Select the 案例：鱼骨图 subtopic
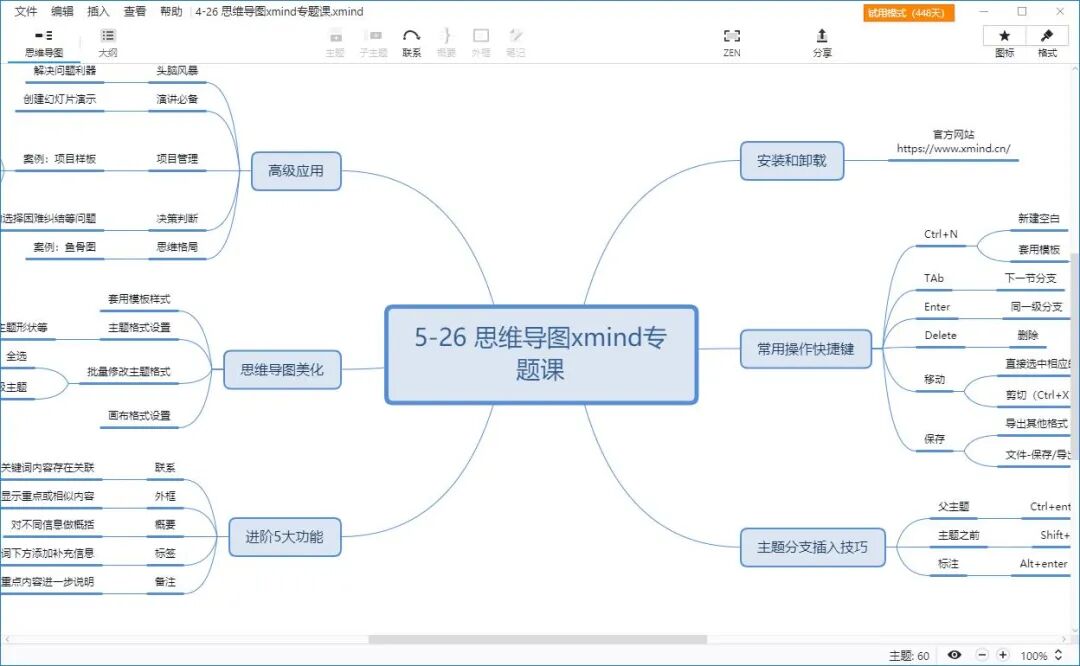This screenshot has width=1080, height=666. (65, 247)
